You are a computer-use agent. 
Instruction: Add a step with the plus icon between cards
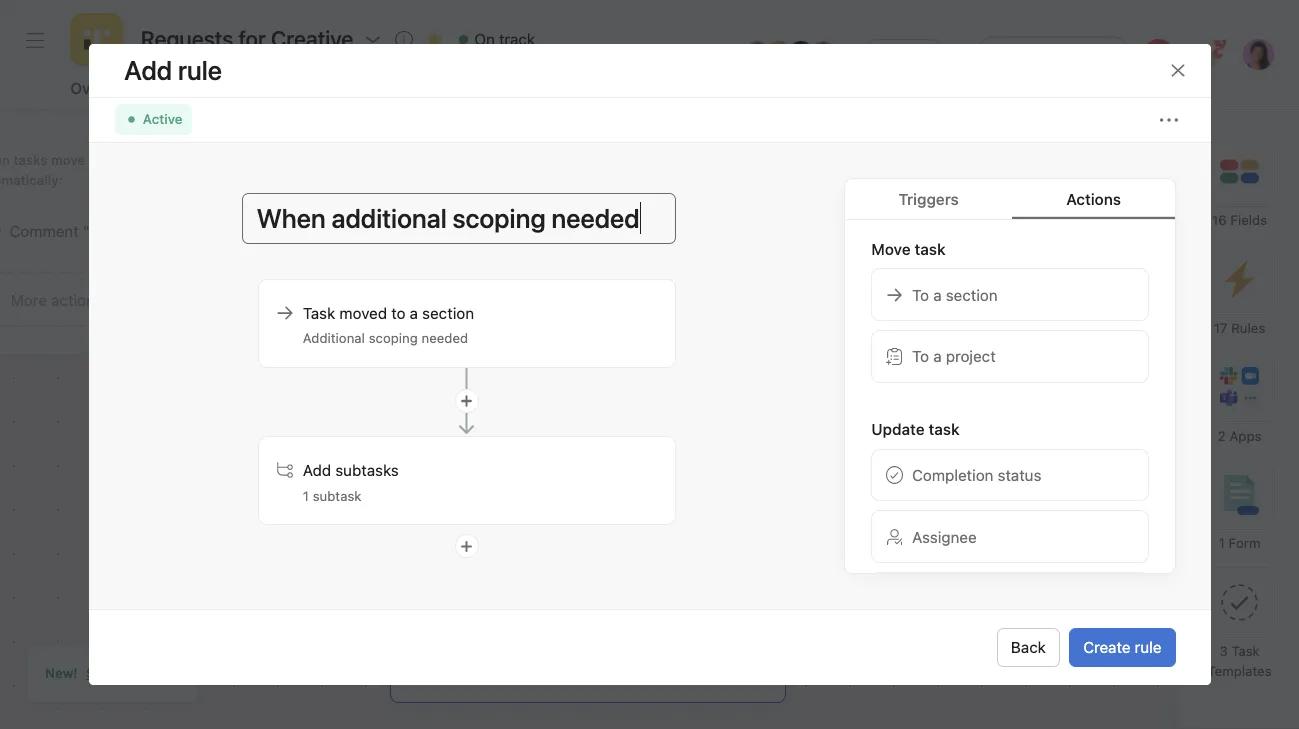click(466, 400)
